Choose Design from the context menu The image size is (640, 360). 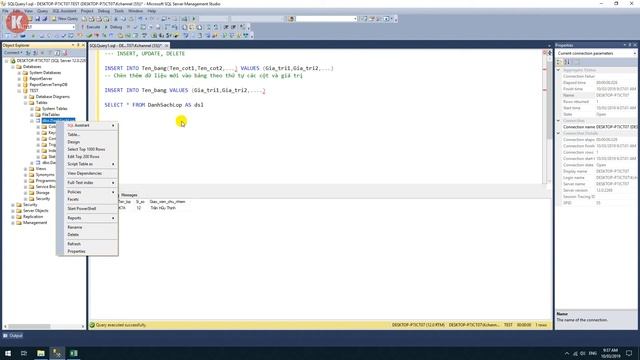[x=91, y=142]
